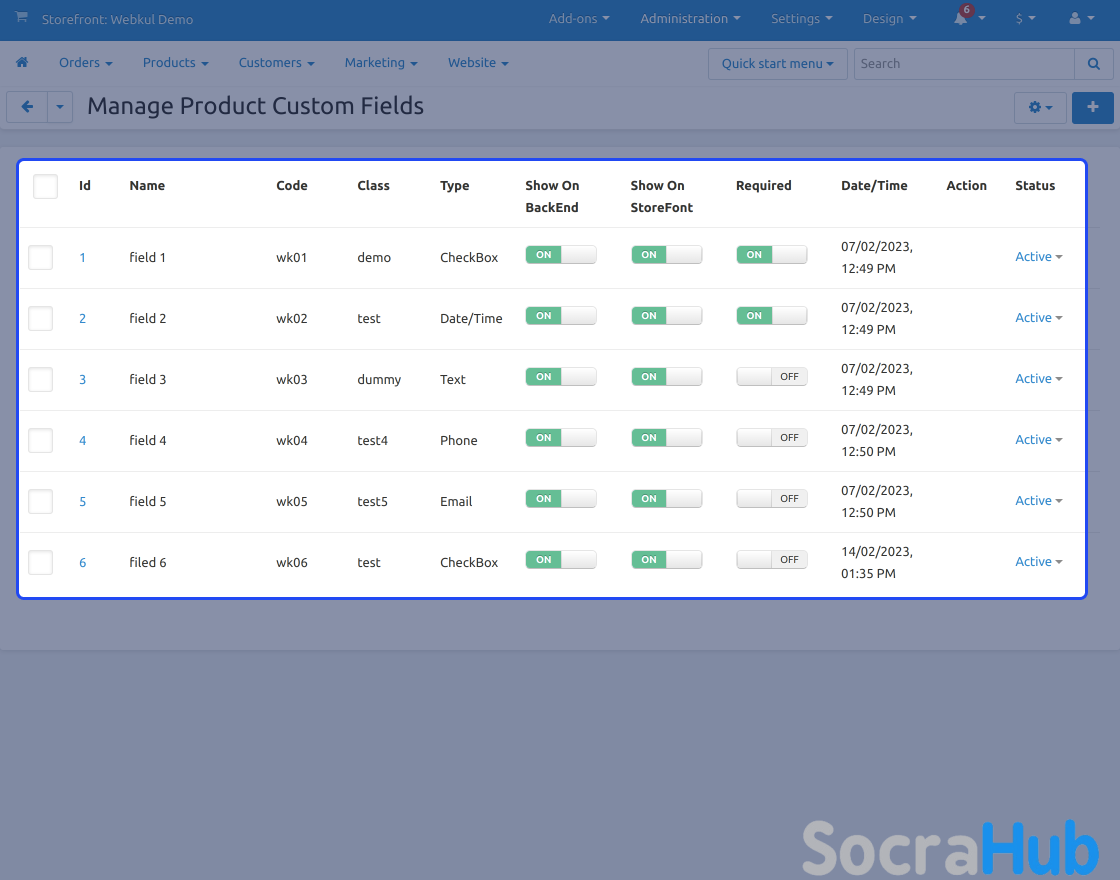
Task: Open the Design menu
Action: [889, 19]
